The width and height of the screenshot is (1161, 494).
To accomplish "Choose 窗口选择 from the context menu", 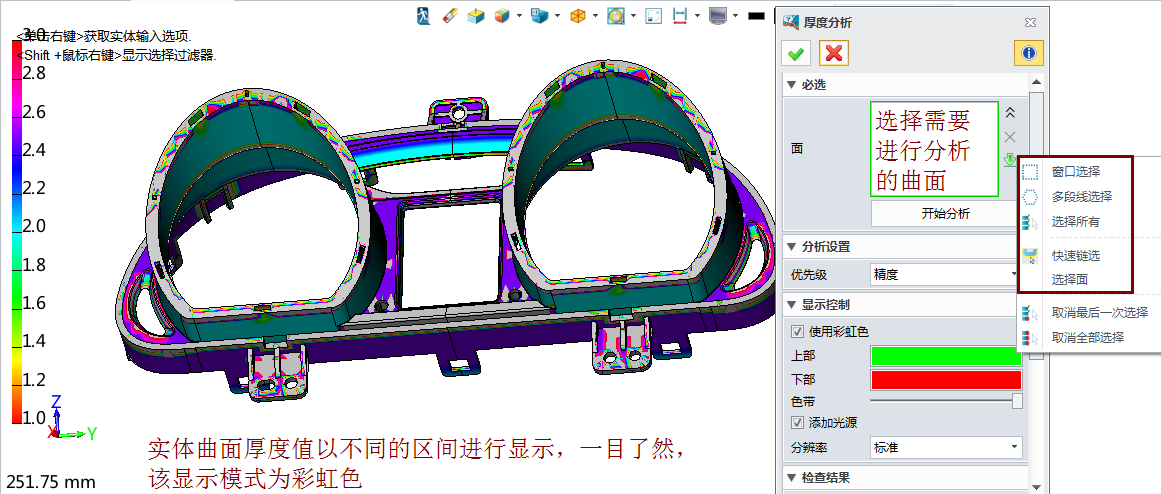I will (x=1075, y=171).
